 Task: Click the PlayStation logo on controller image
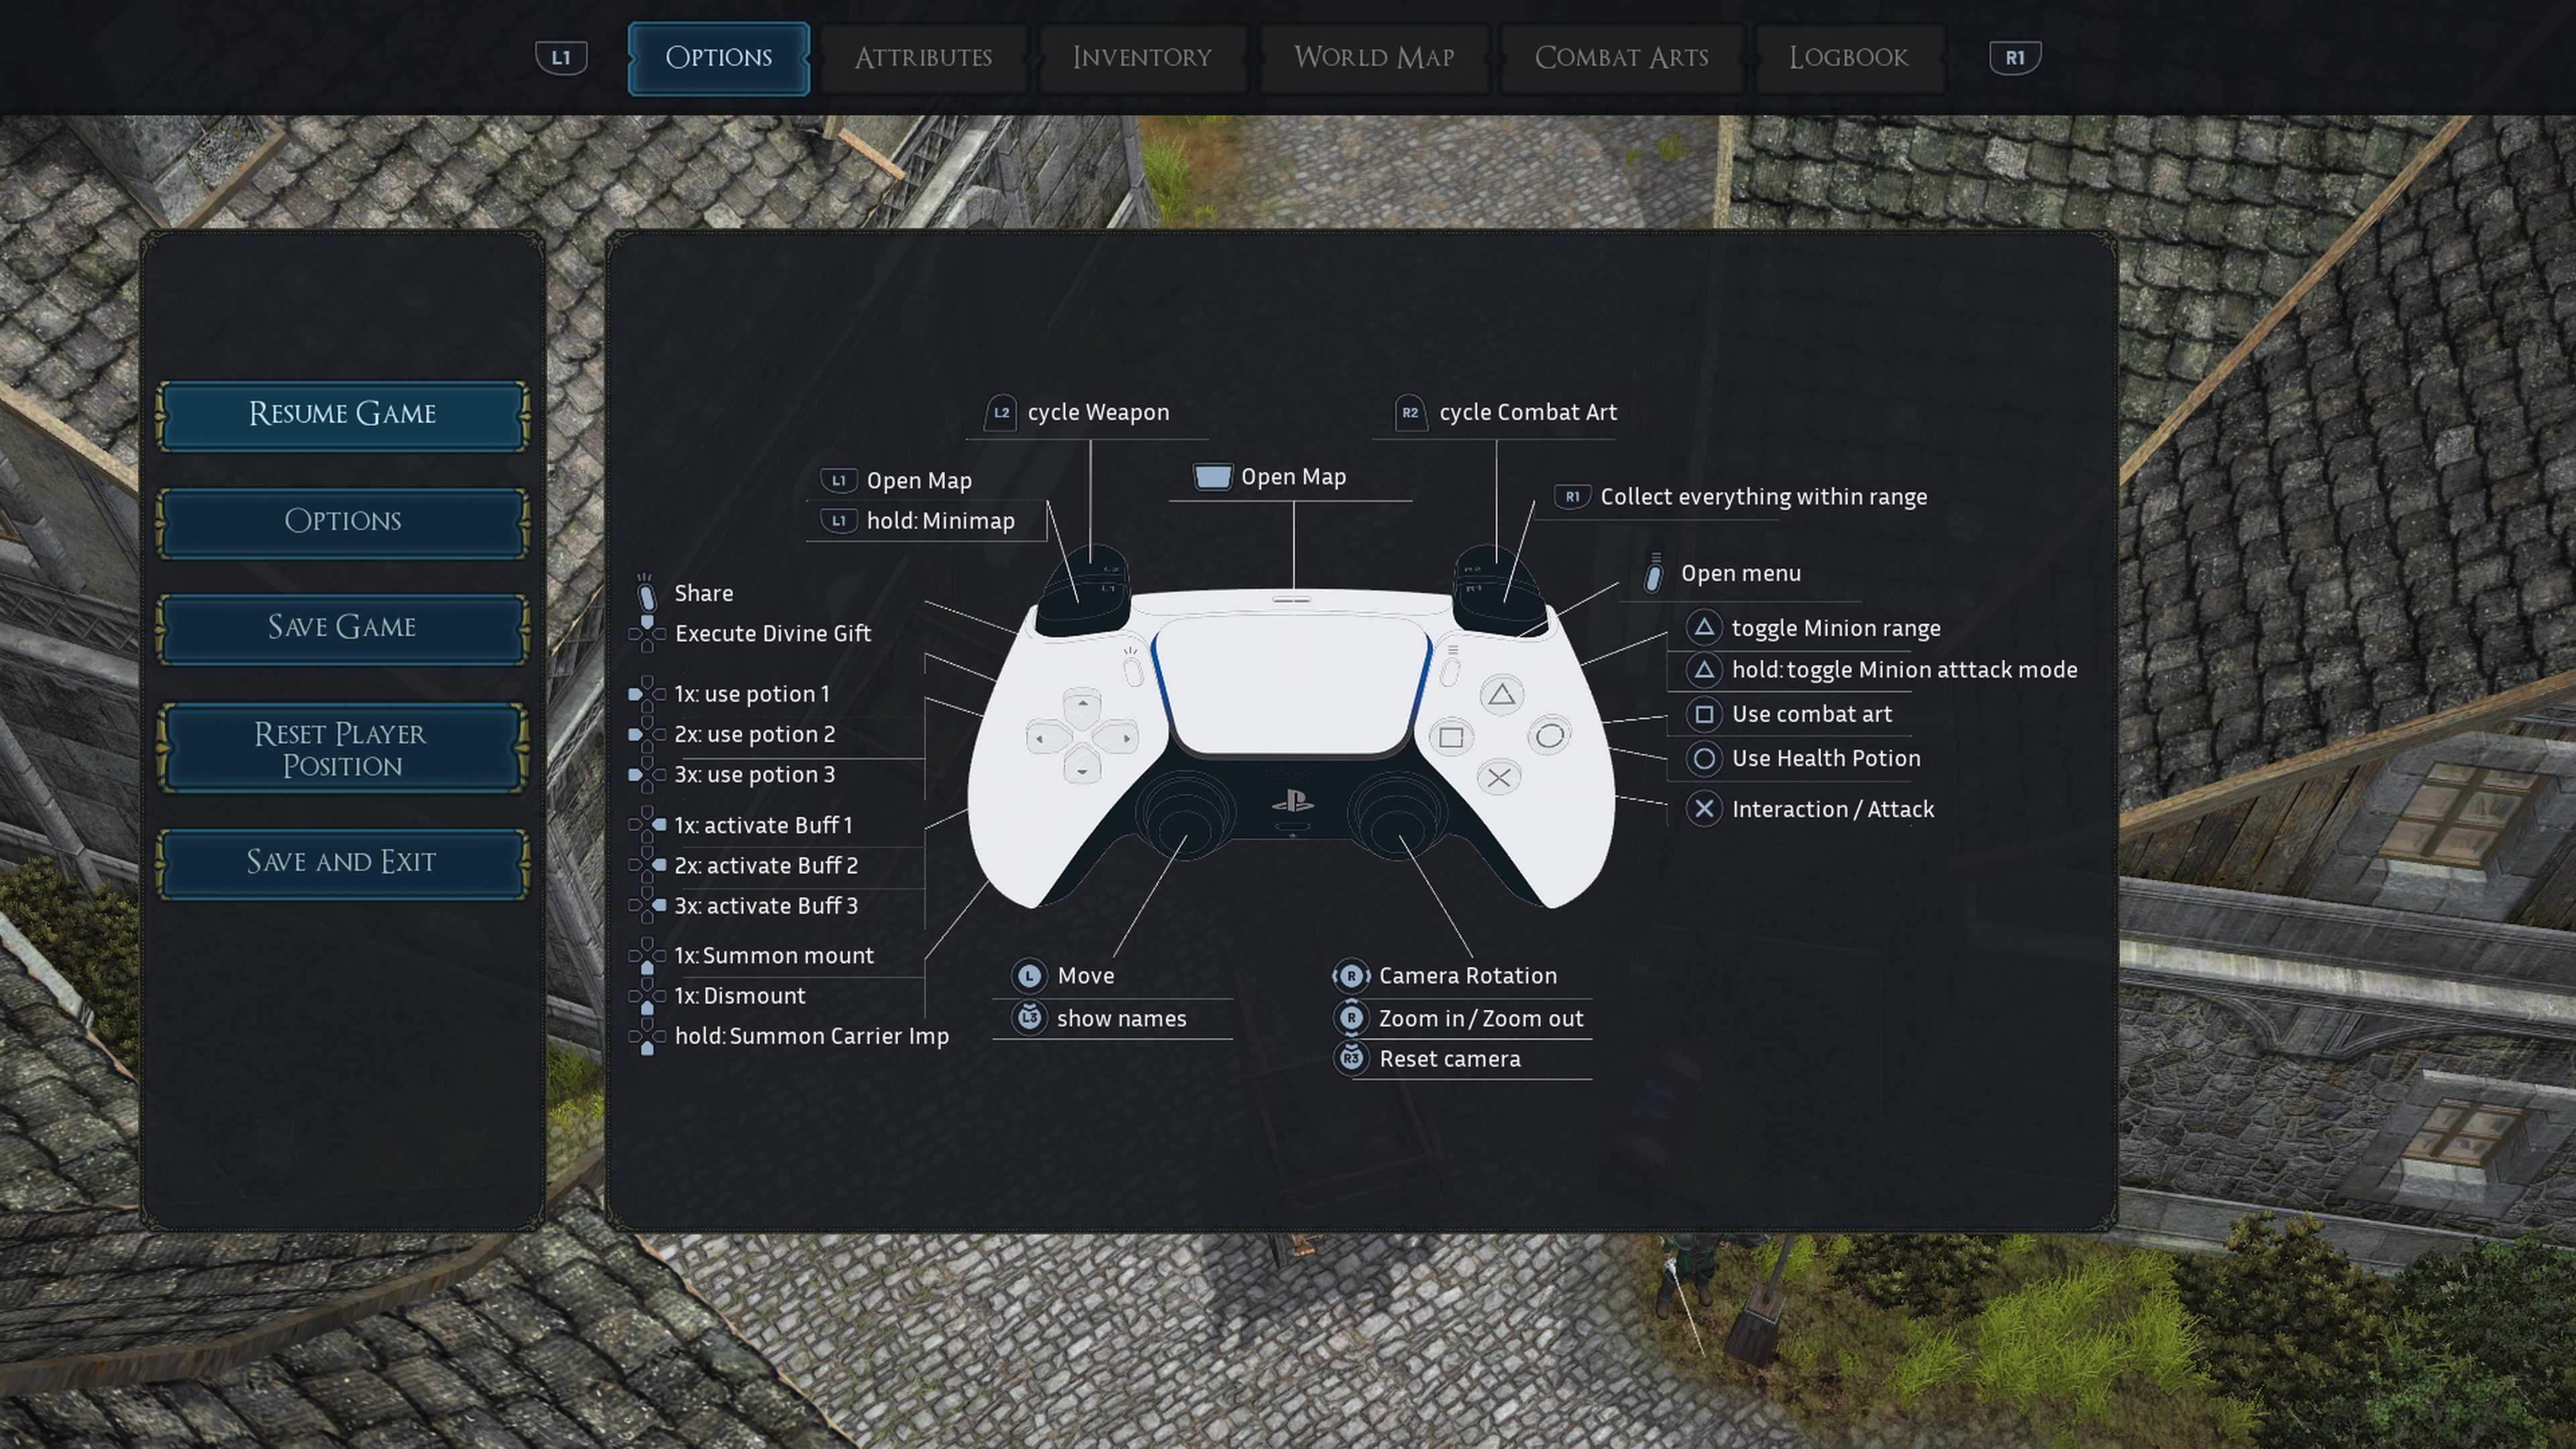coord(1292,802)
